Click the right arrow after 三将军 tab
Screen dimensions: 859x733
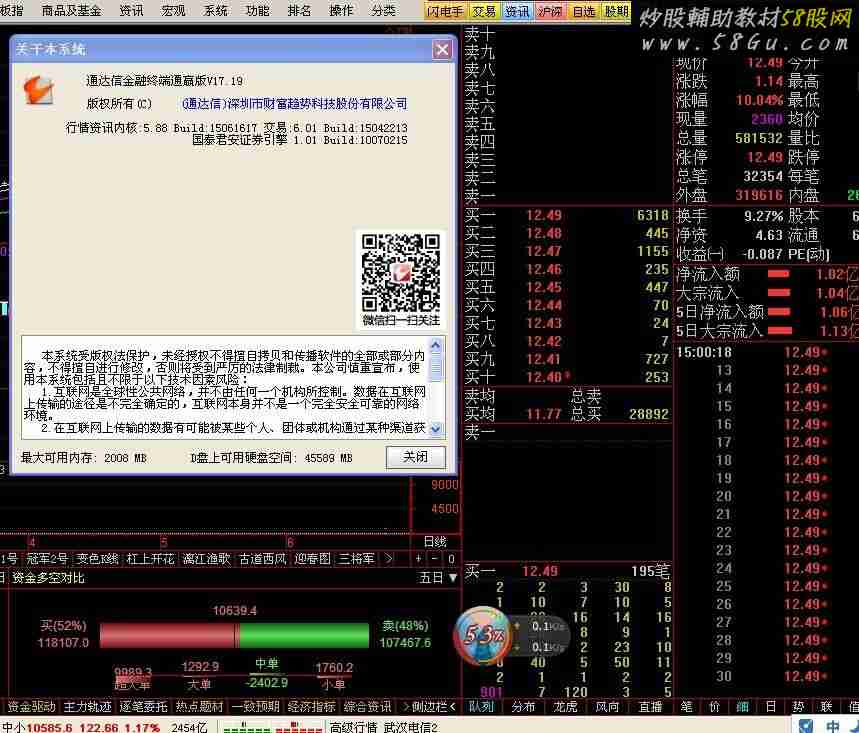[x=388, y=559]
